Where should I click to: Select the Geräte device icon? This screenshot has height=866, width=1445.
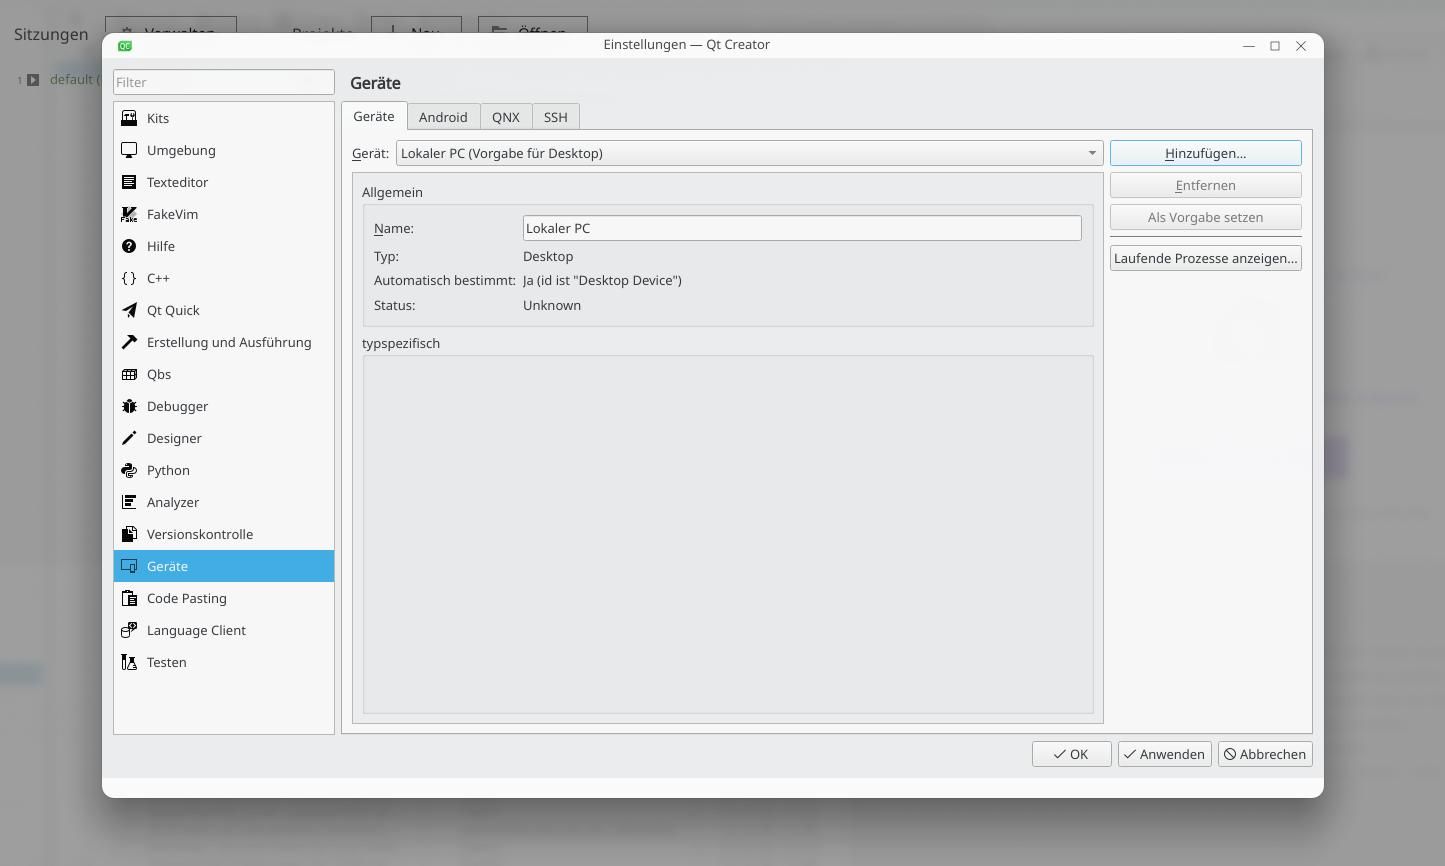129,566
